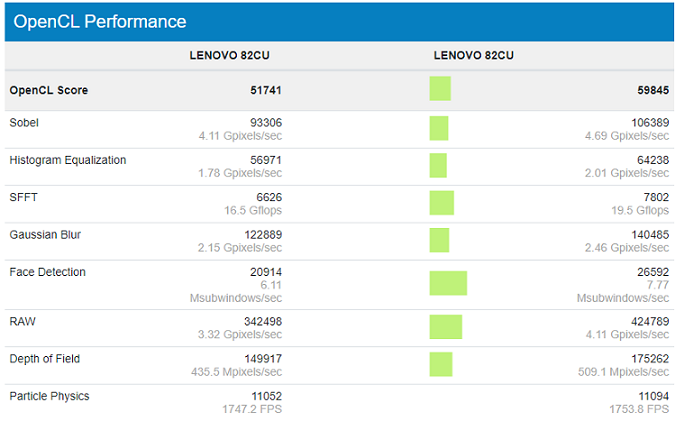Select the OpenCL Score value 51741
Viewport: 676px width, 430px height.
pos(266,90)
